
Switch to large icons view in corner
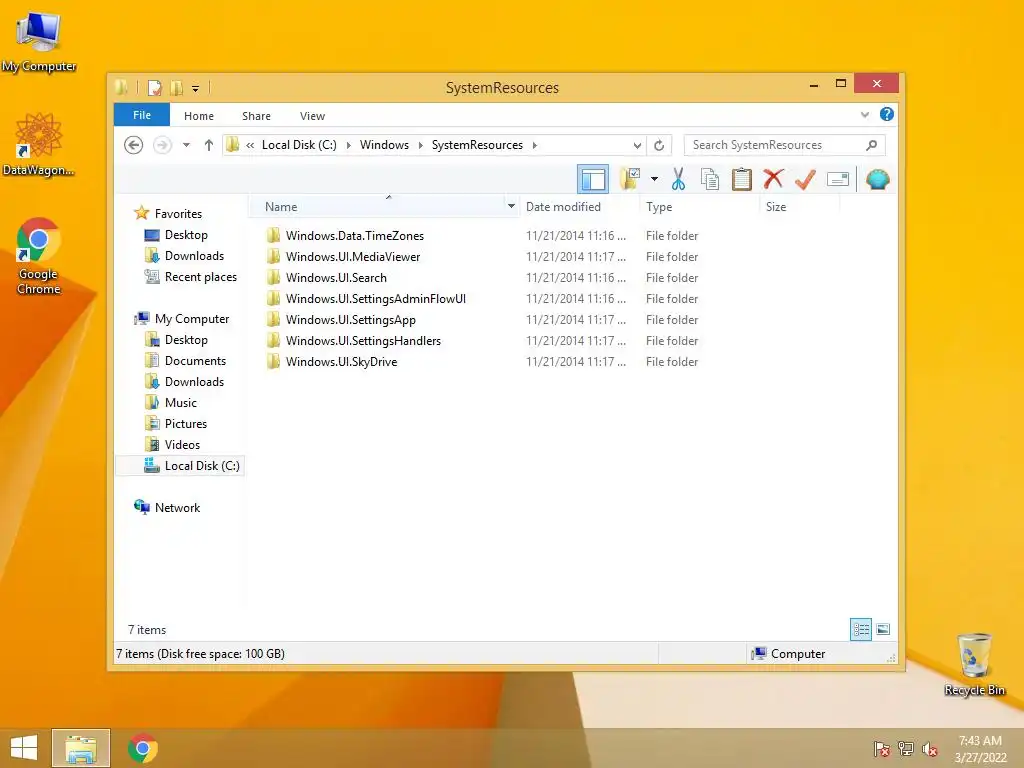point(883,630)
